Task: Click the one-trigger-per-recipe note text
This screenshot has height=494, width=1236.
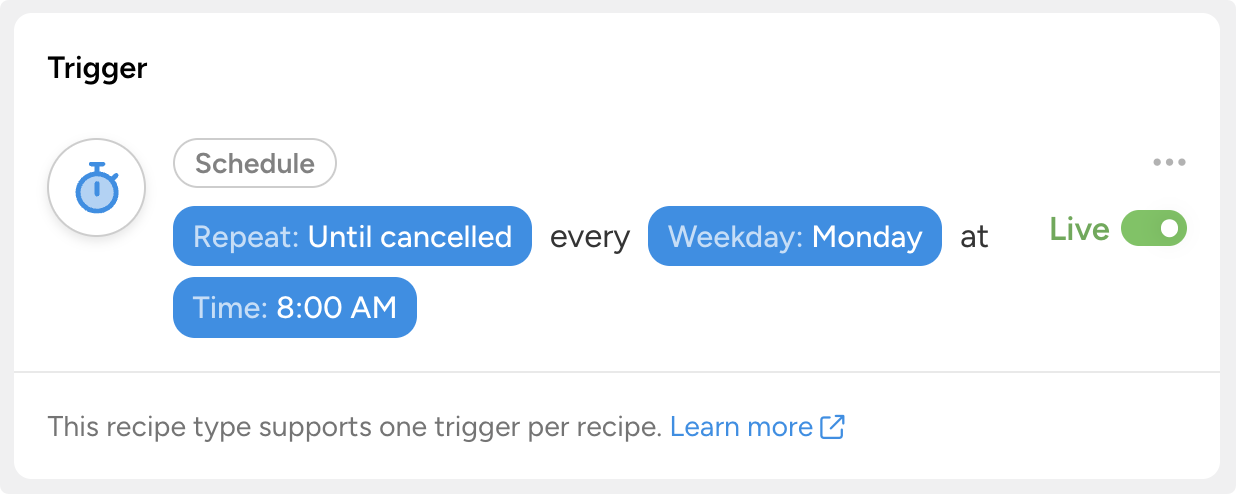Action: (x=355, y=427)
